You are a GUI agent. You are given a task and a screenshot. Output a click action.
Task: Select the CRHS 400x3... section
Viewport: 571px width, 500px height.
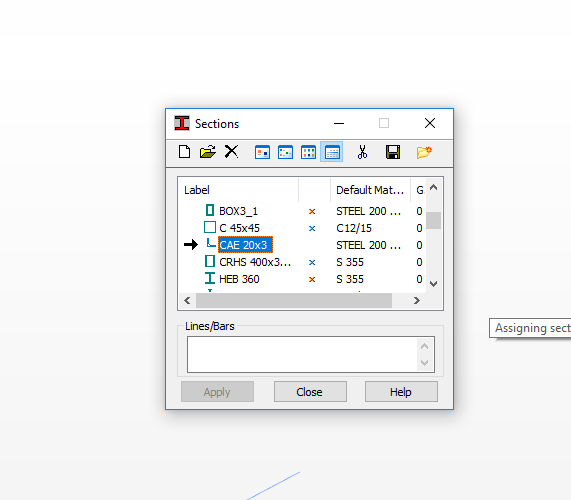(x=255, y=262)
